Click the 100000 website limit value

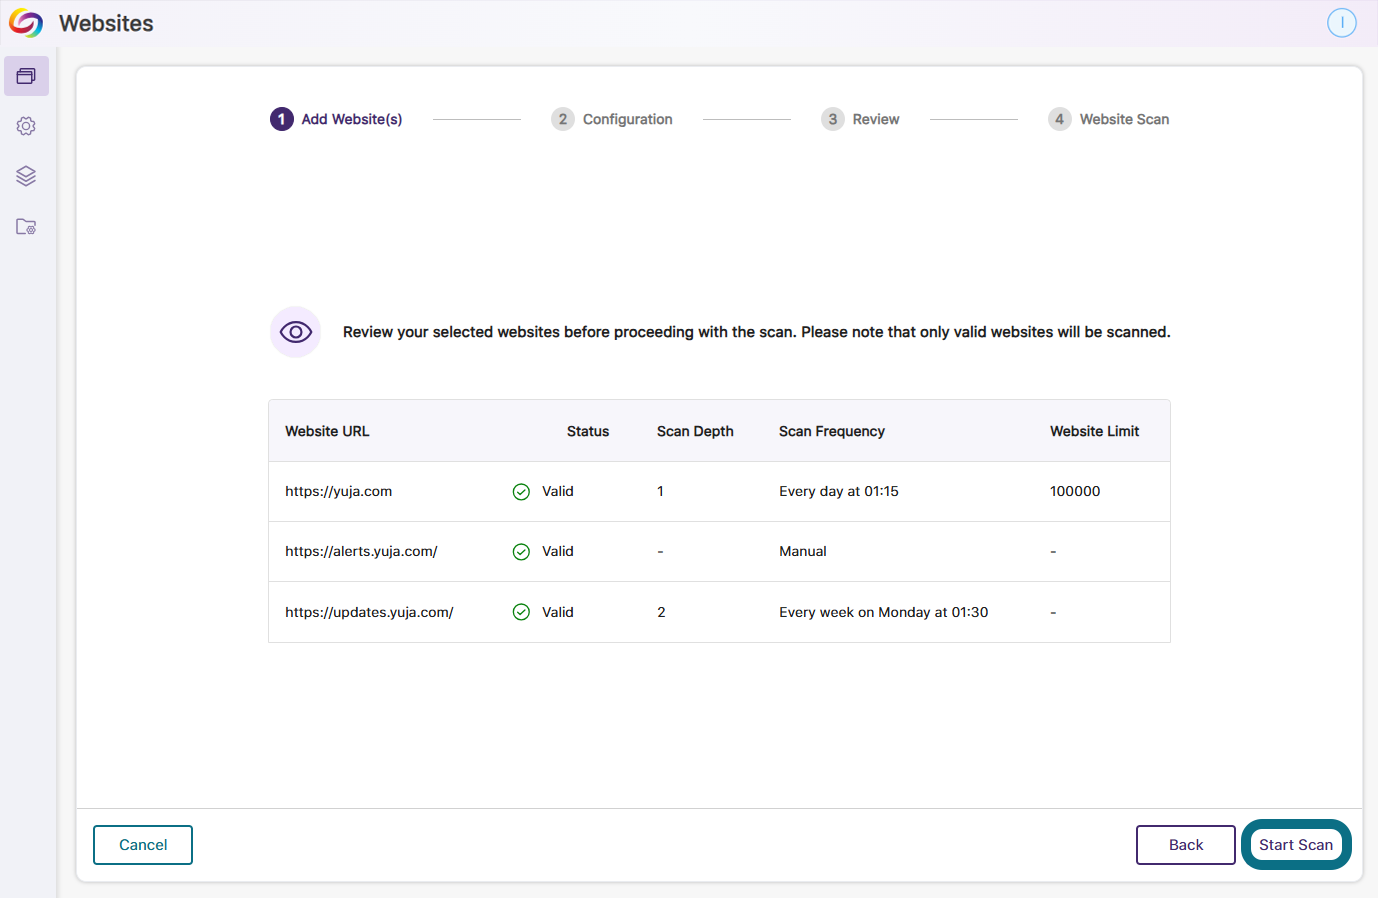click(1075, 491)
